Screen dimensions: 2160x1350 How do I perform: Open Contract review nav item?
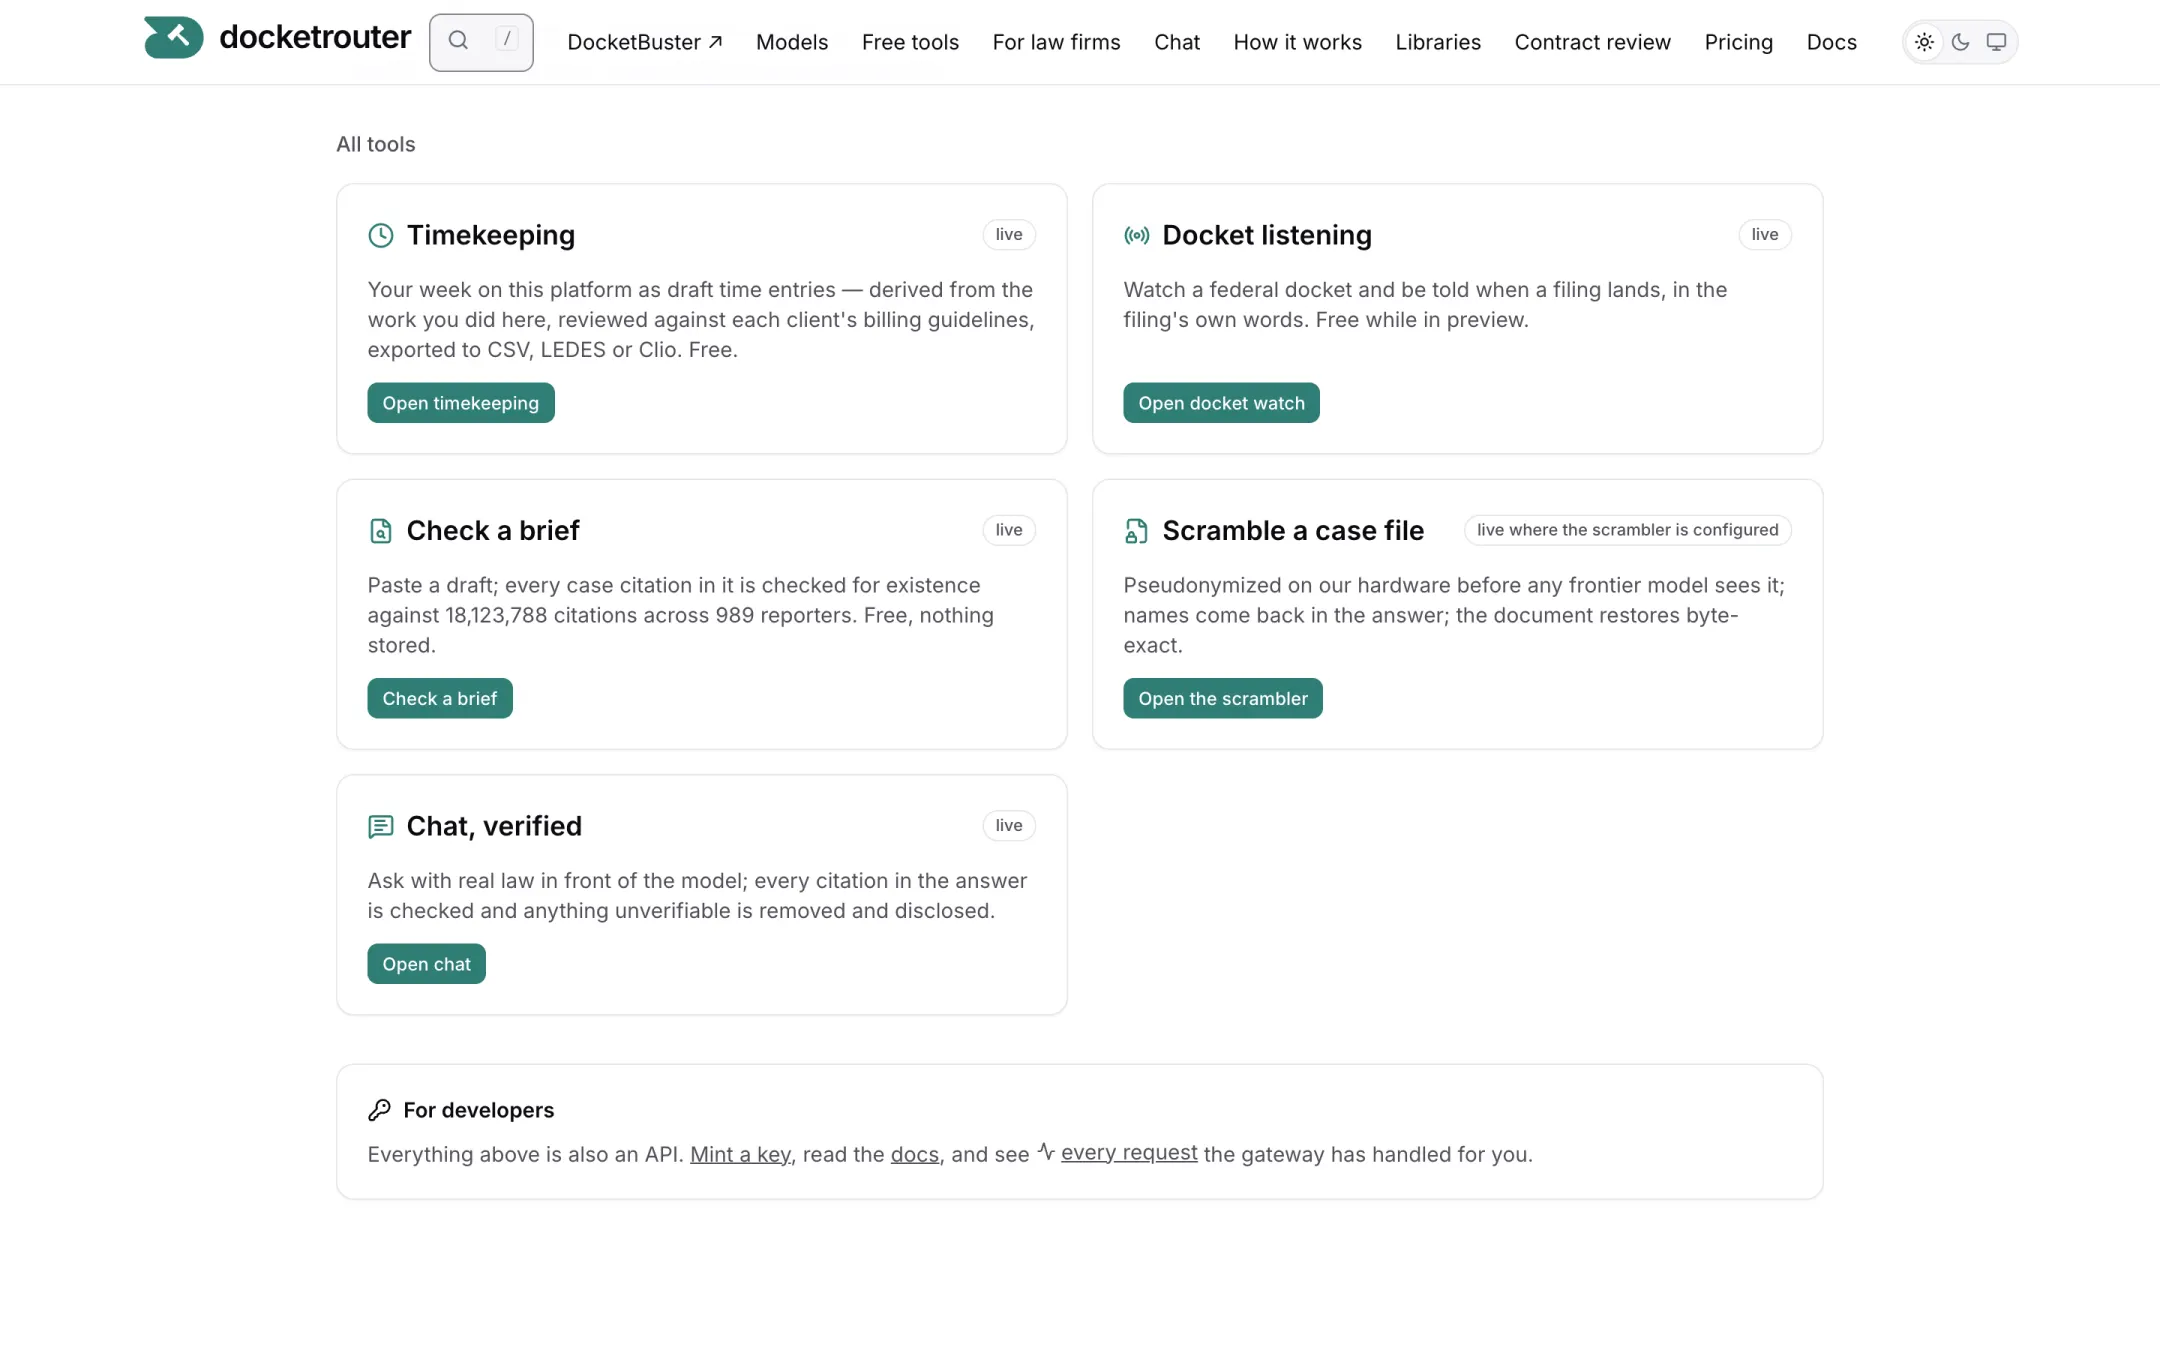tap(1592, 42)
